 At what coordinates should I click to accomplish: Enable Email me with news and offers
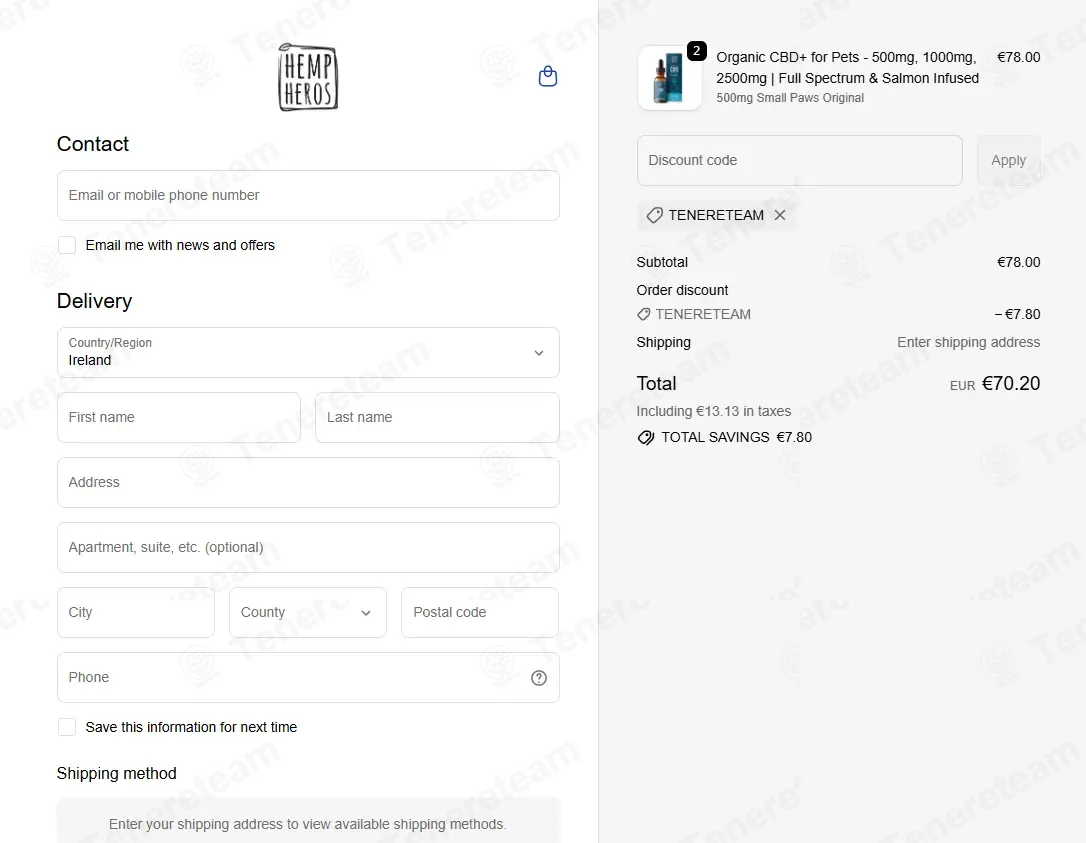(67, 245)
